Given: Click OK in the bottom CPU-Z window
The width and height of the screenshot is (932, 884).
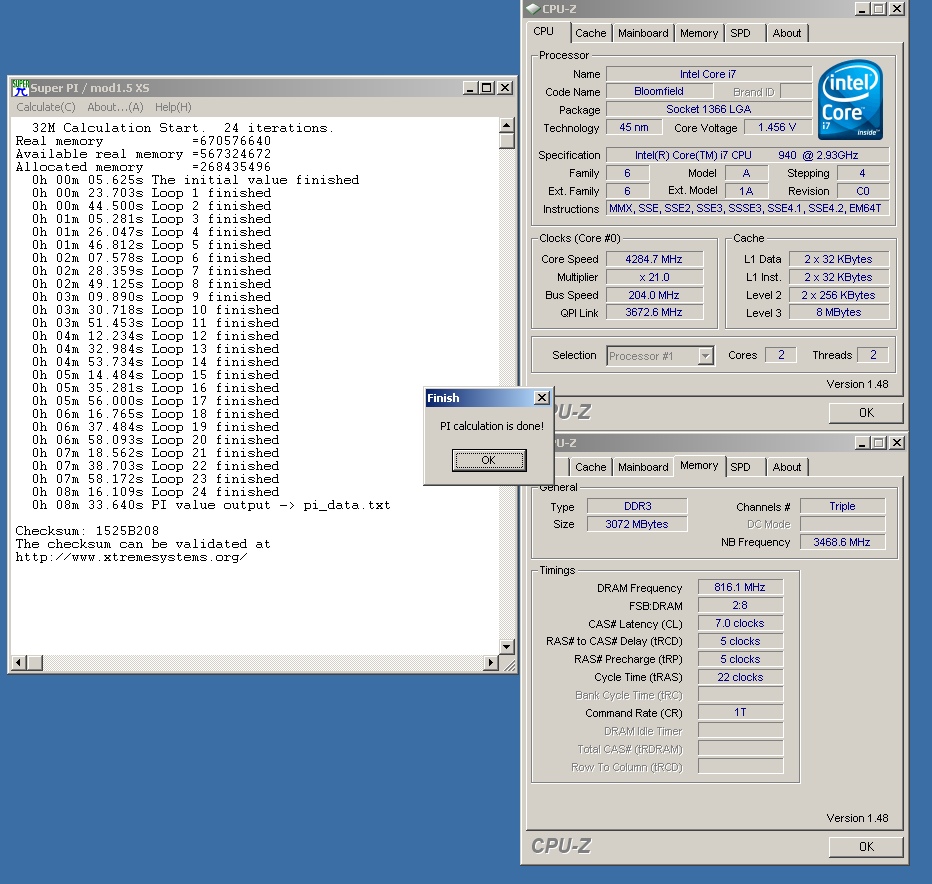Looking at the screenshot, I should point(866,847).
